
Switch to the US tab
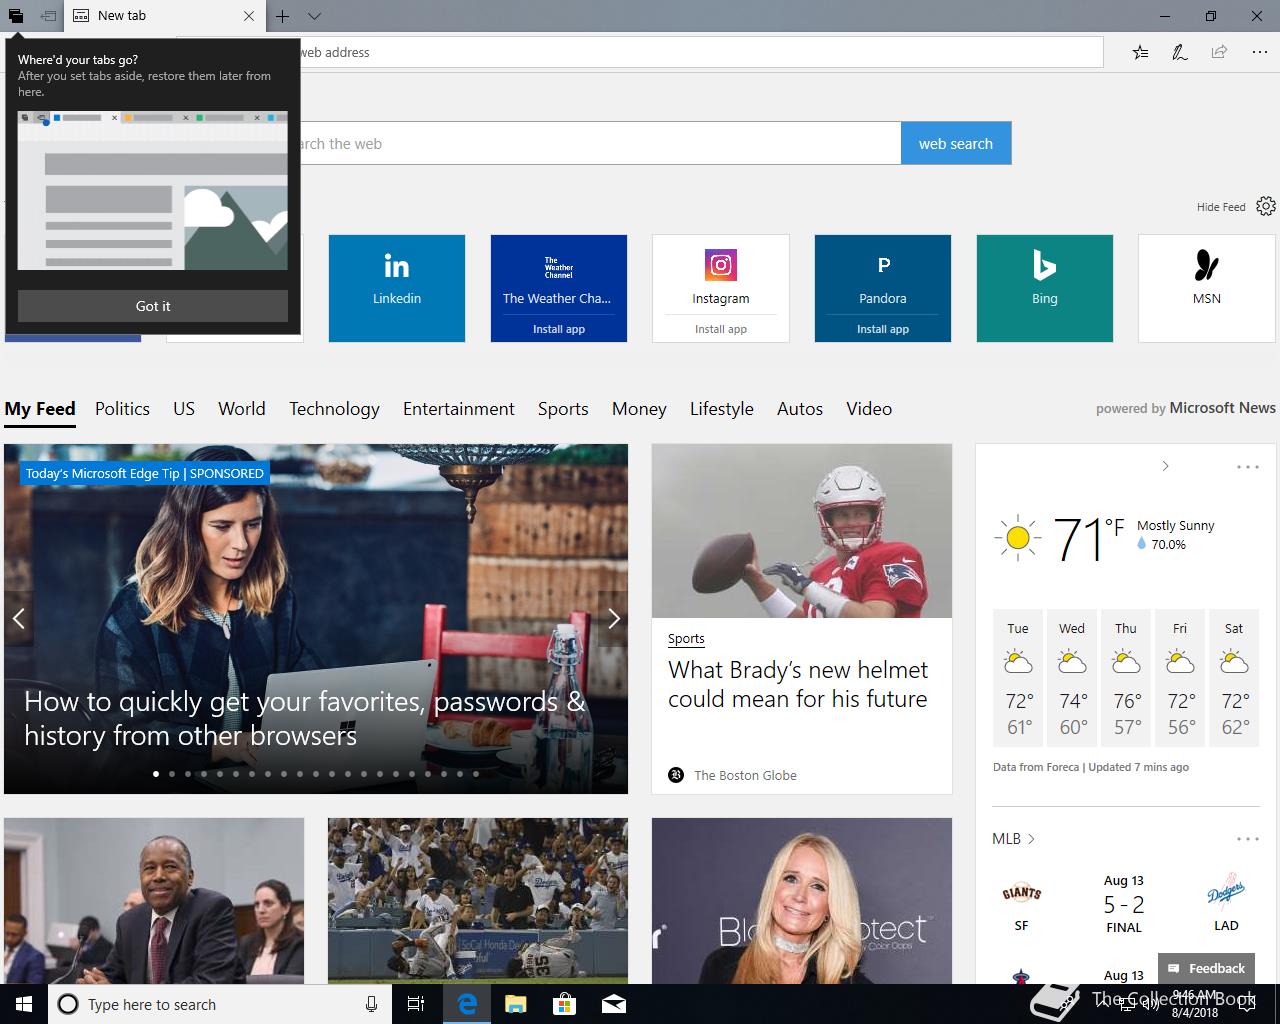[x=184, y=409]
